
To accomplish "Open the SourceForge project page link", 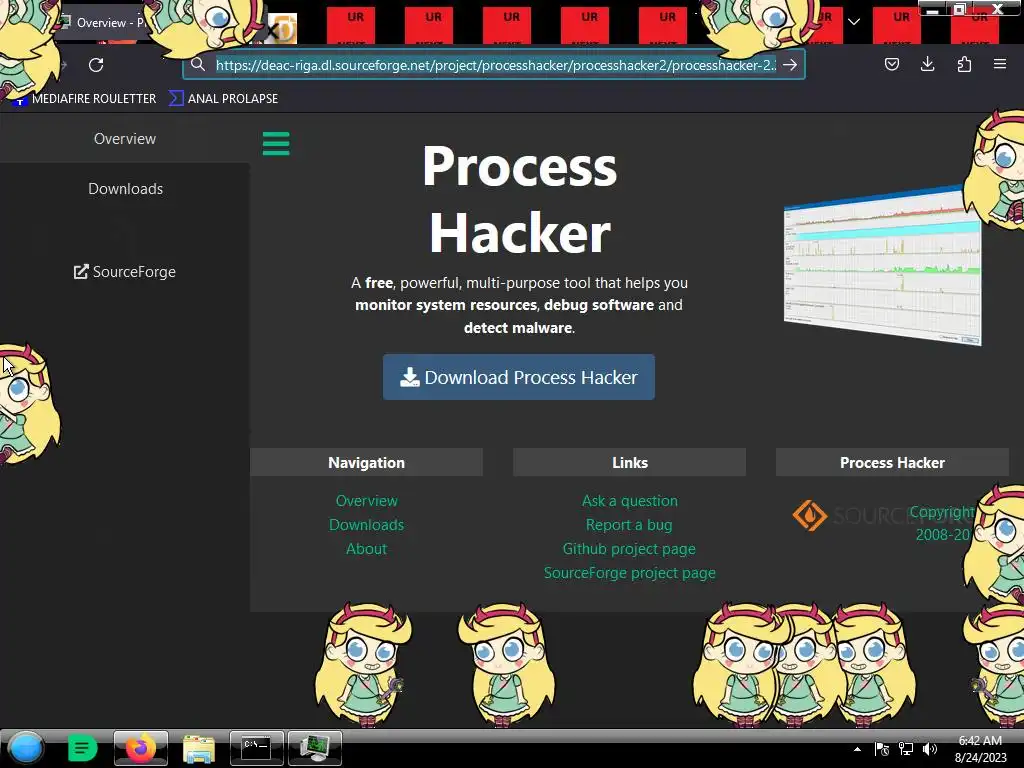I will (630, 573).
